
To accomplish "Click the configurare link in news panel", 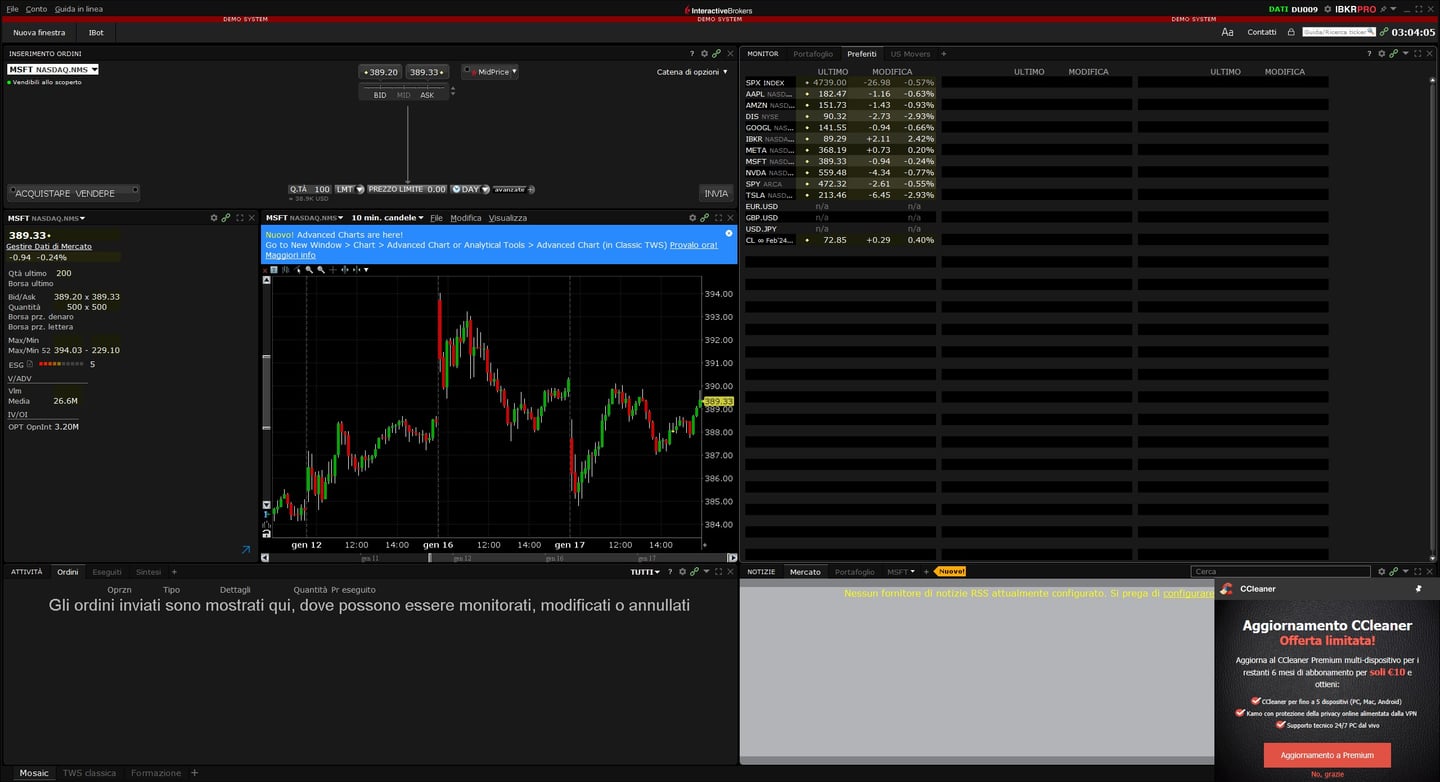I will pos(1188,593).
